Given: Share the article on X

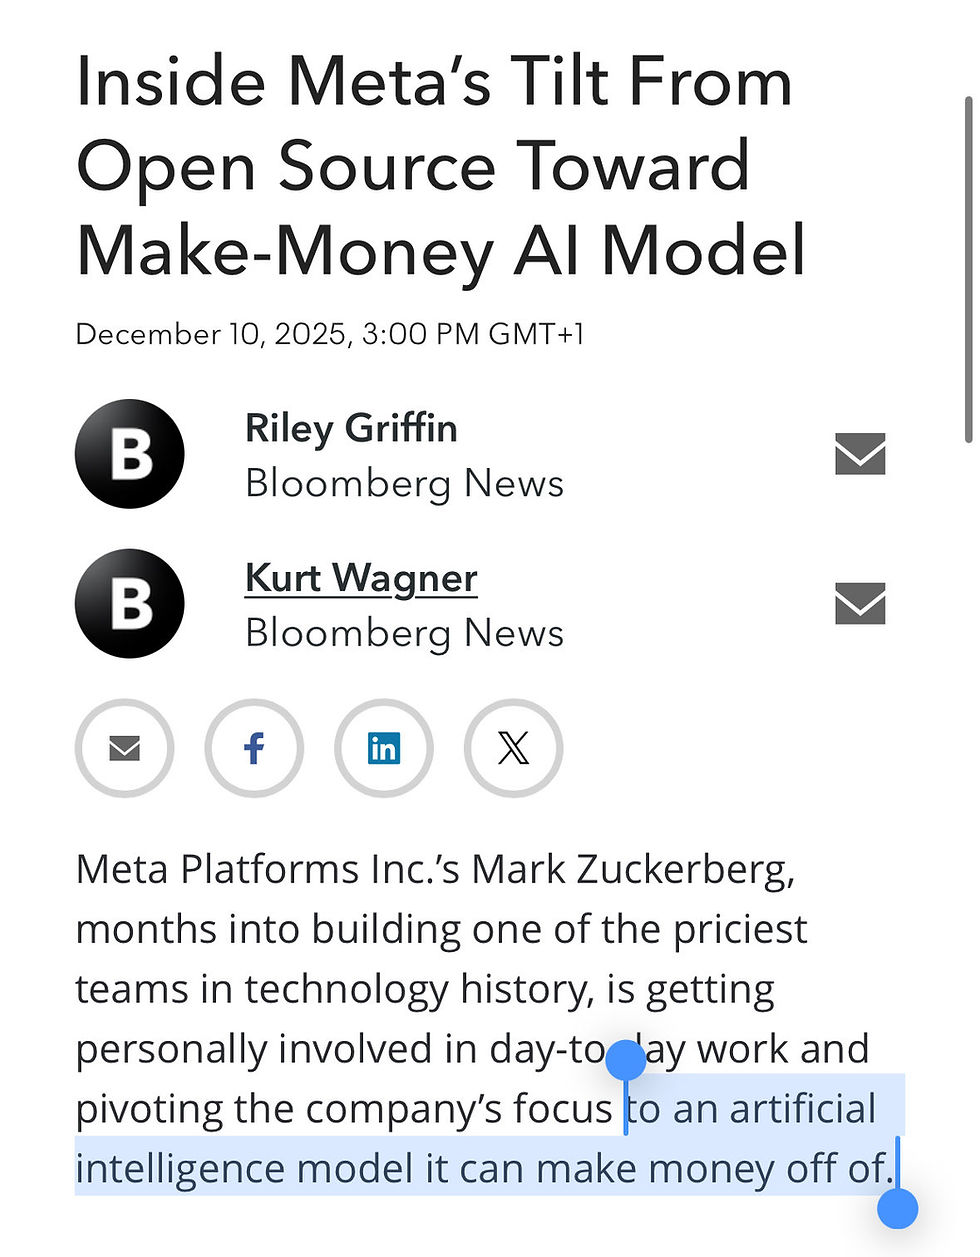Looking at the screenshot, I should point(513,748).
